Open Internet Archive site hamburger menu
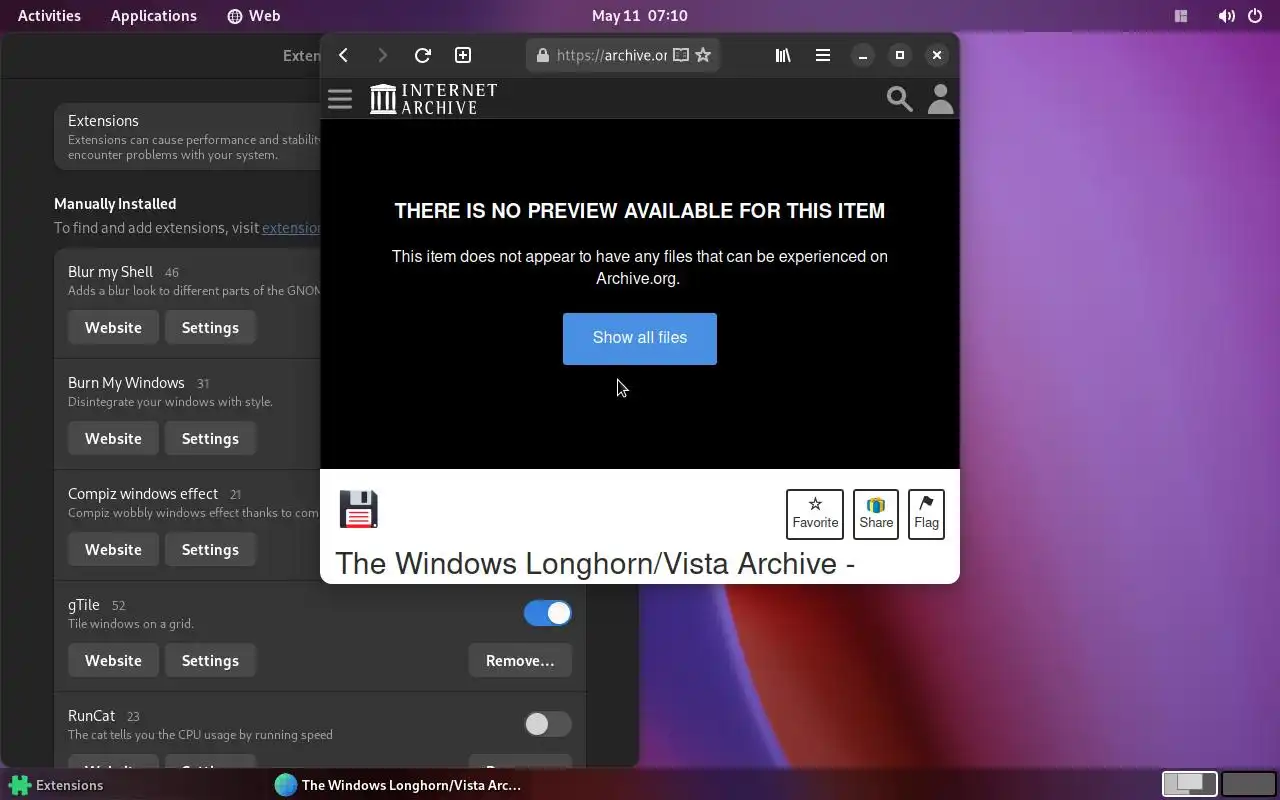 [340, 99]
